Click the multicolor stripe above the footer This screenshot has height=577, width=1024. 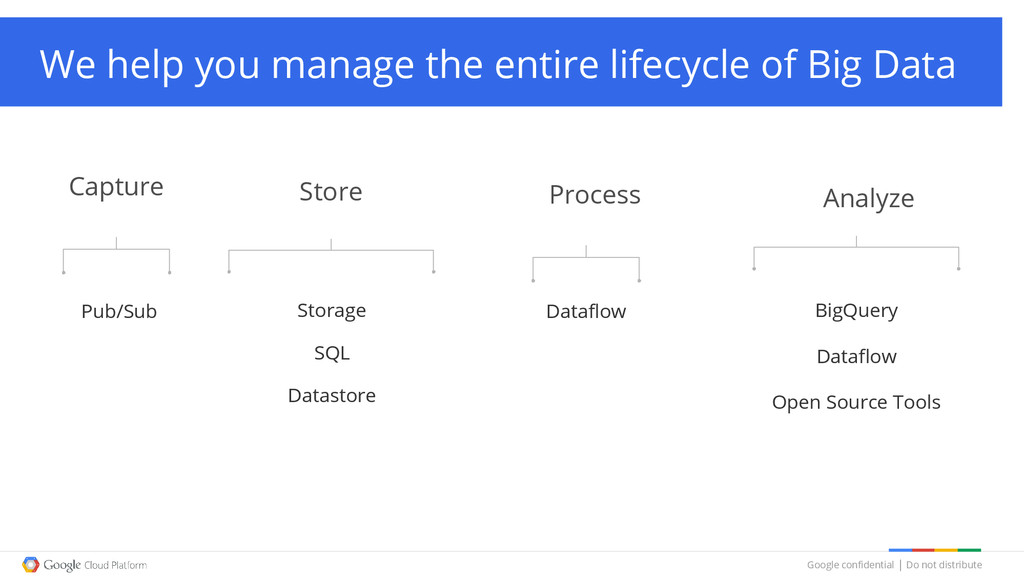click(x=935, y=550)
